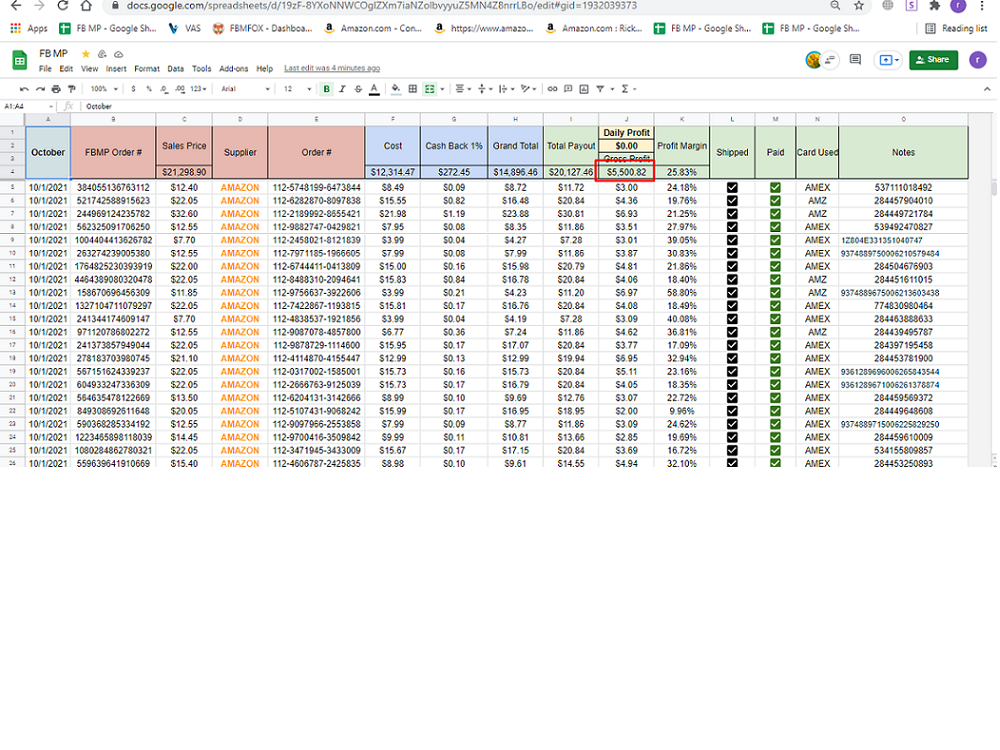Viewport: 1000px width, 750px height.
Task: Open the text wrapping dropdown
Action: click(506, 89)
